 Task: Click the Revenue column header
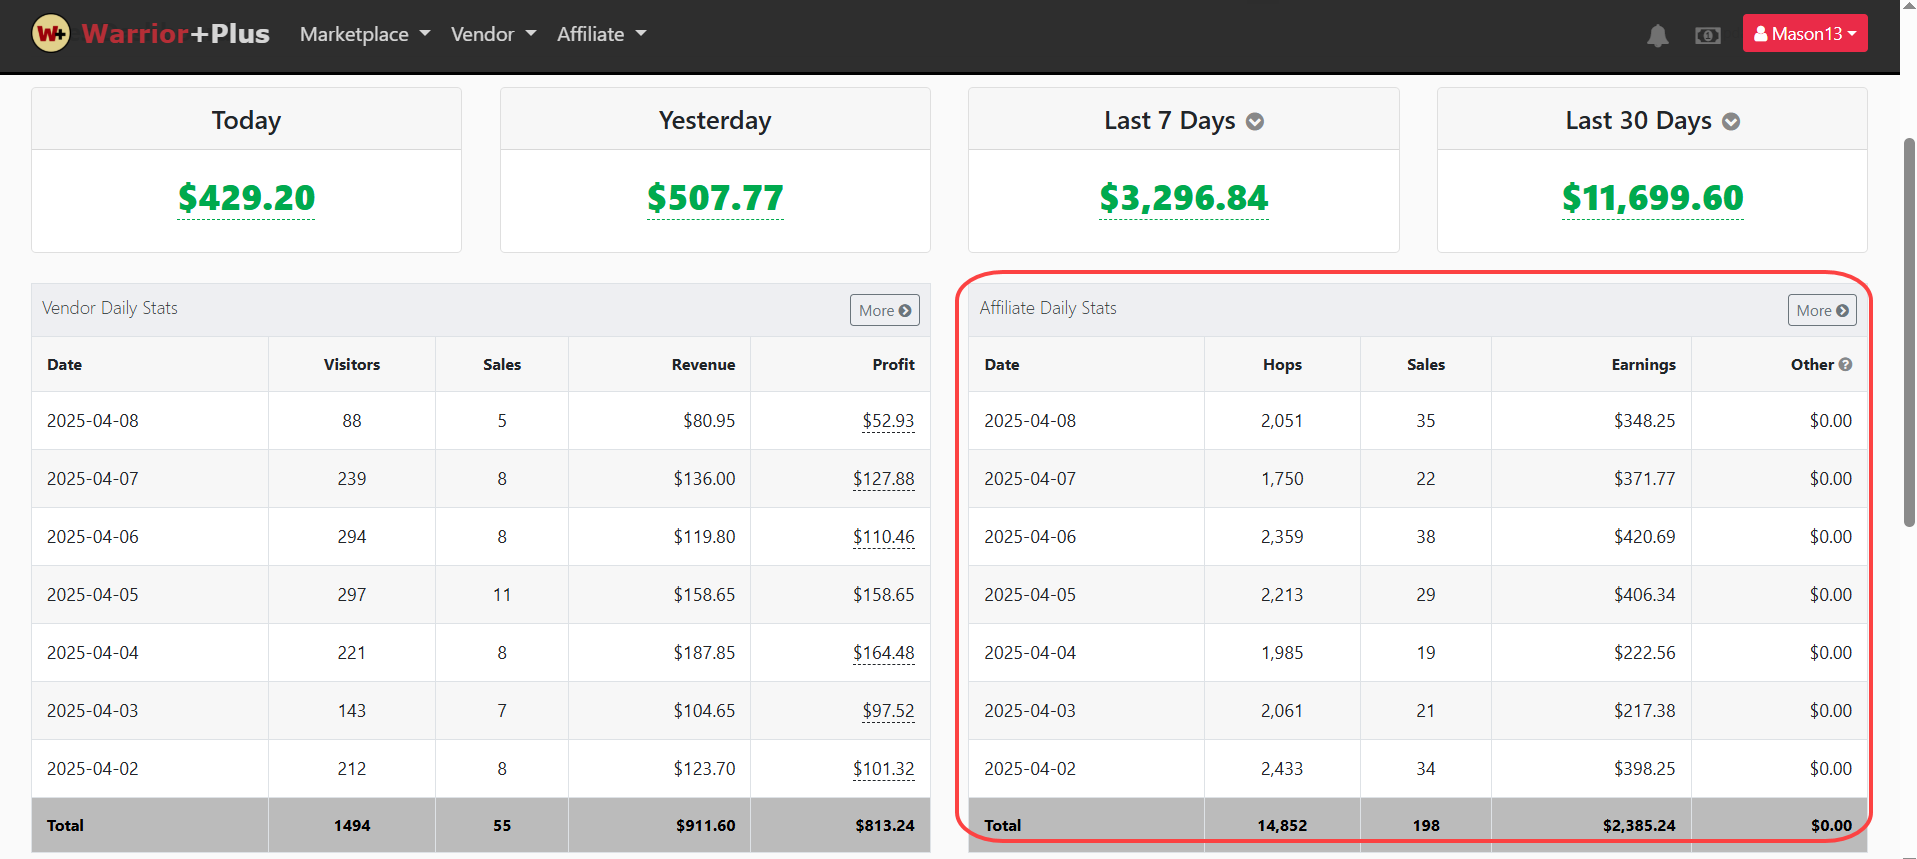click(703, 365)
